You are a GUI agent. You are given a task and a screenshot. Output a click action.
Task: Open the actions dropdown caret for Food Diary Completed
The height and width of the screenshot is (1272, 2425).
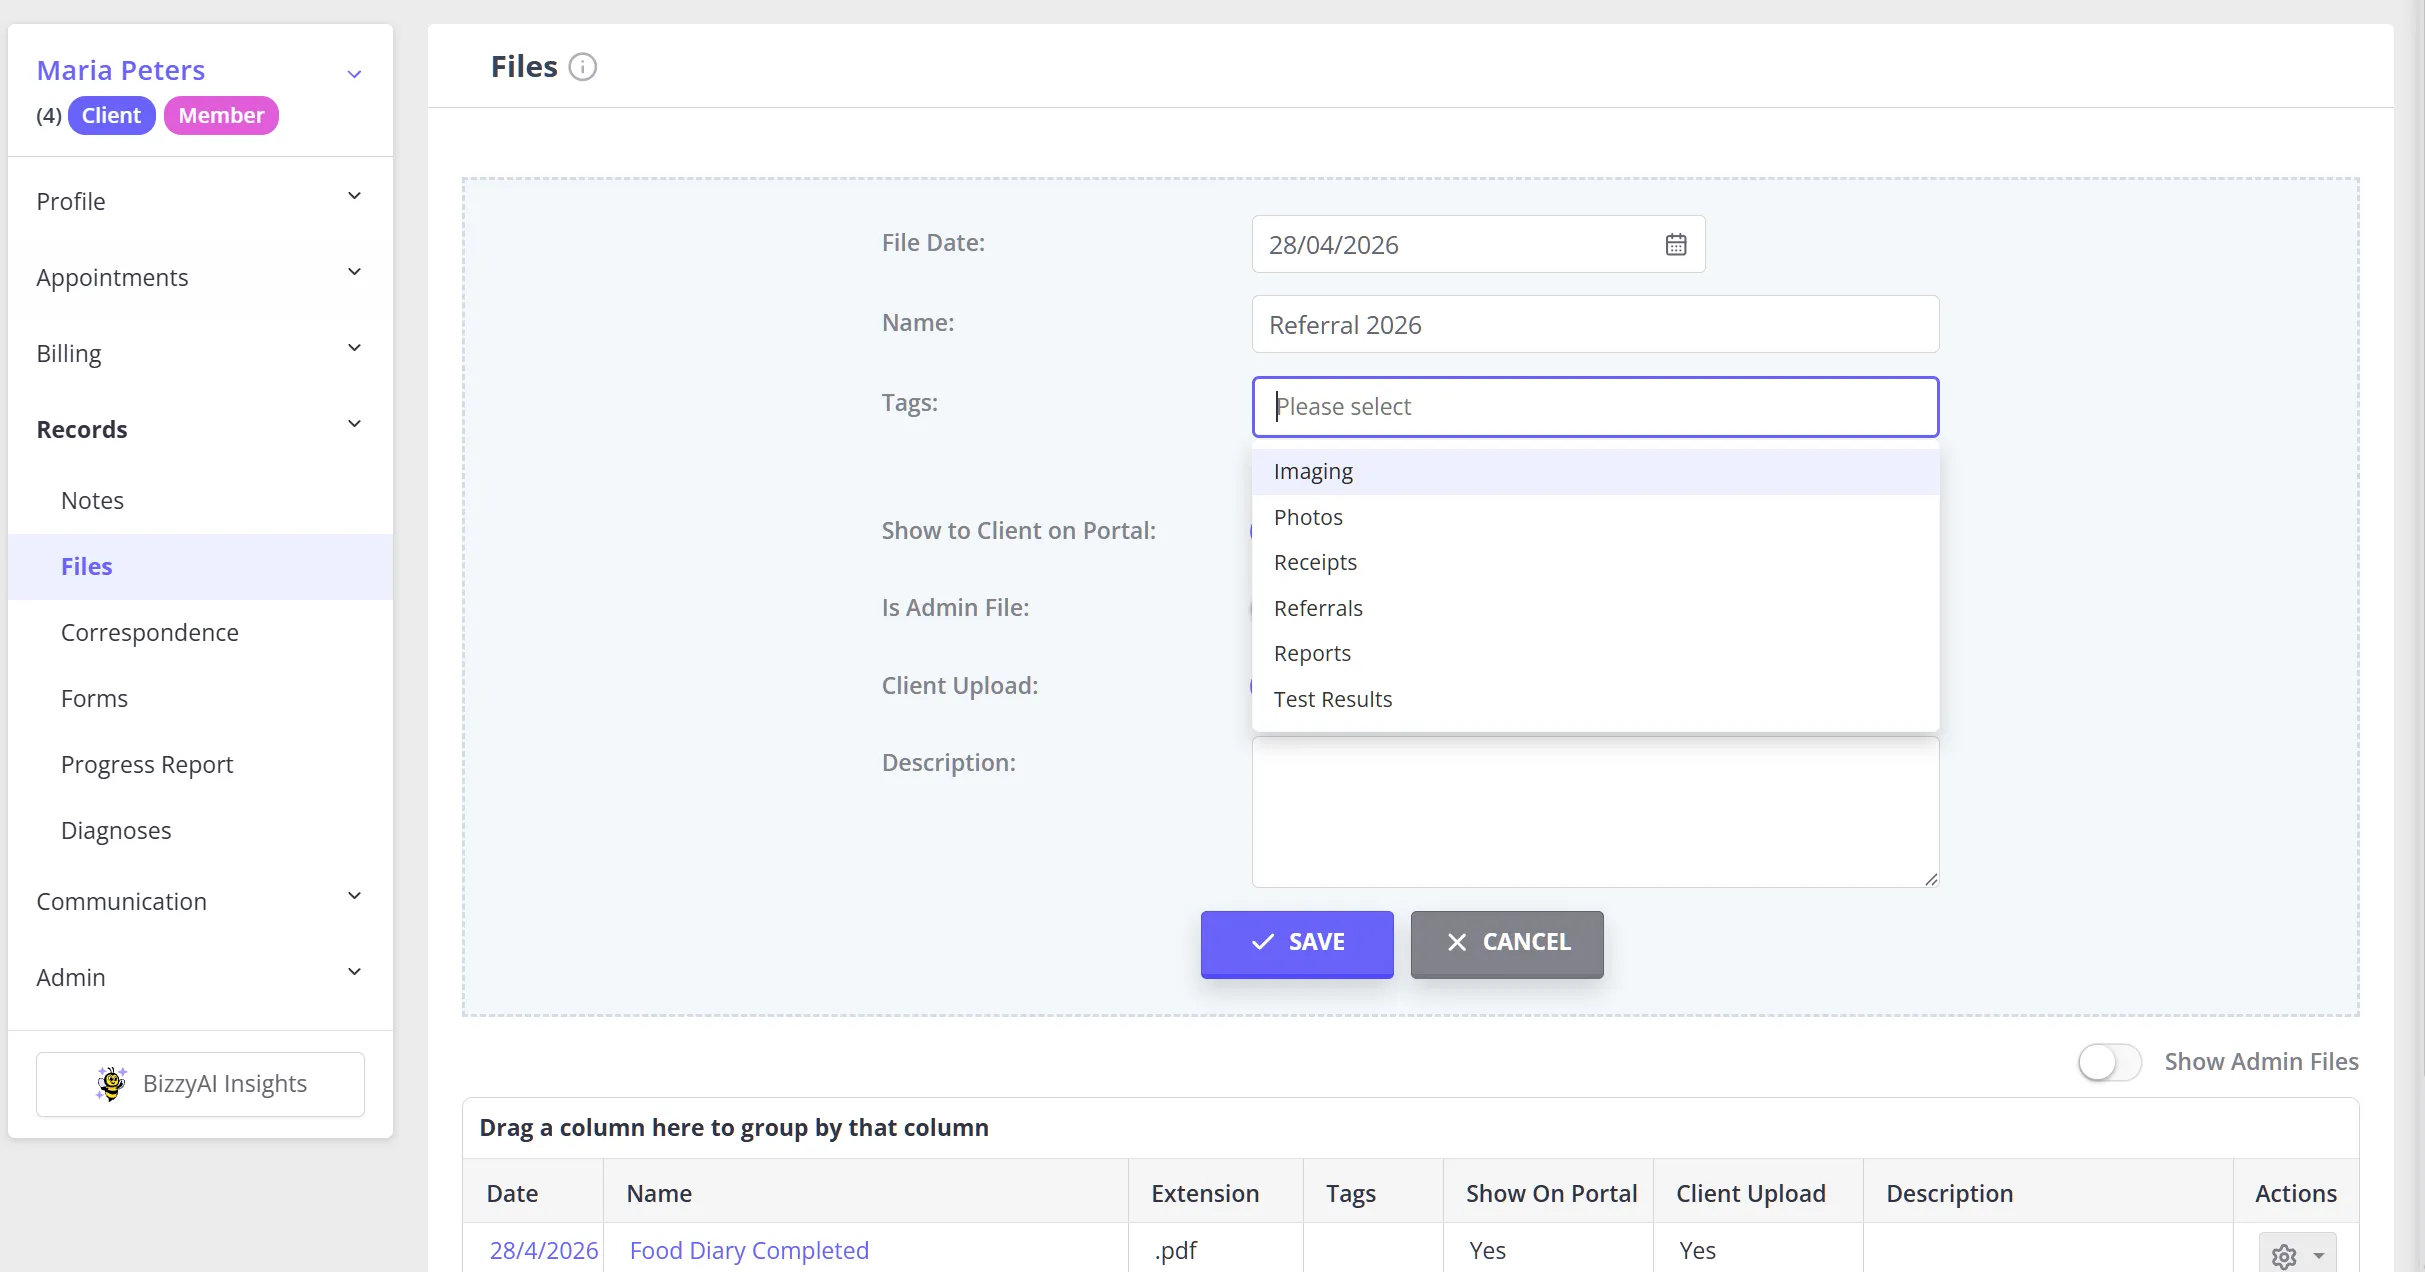2318,1256
